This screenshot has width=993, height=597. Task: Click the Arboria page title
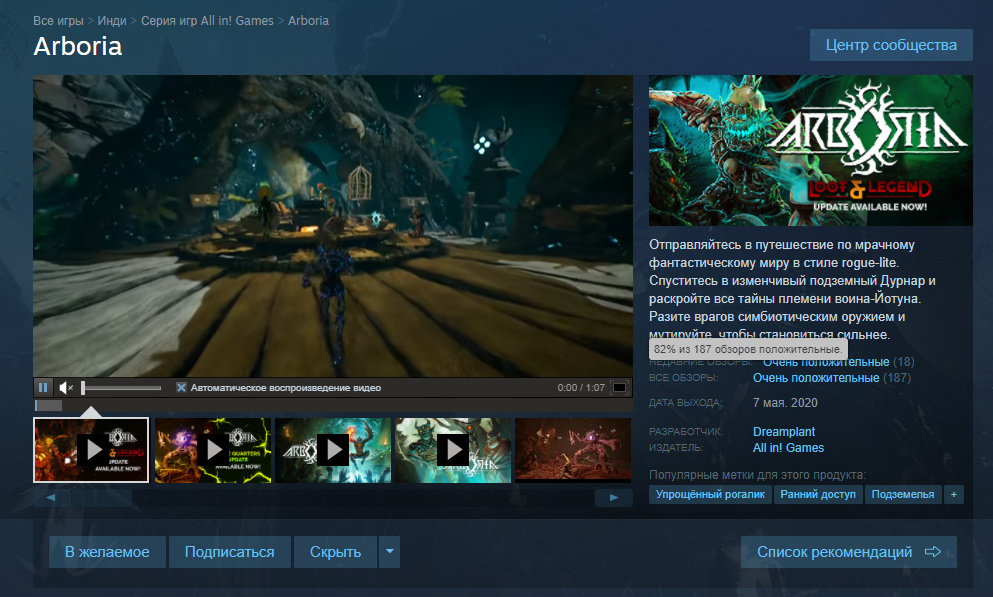(x=78, y=46)
